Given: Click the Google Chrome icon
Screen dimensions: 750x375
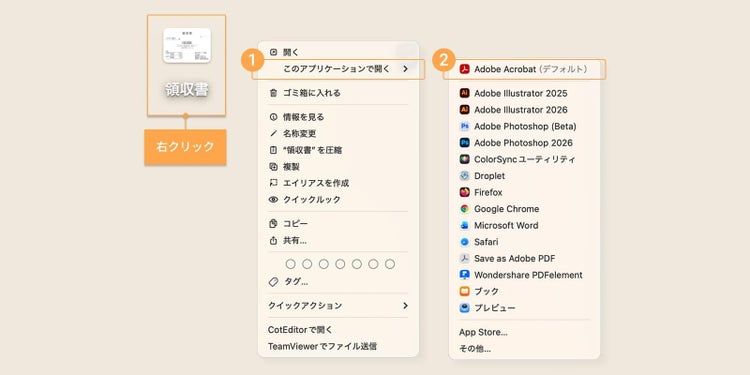Looking at the screenshot, I should tap(464, 209).
